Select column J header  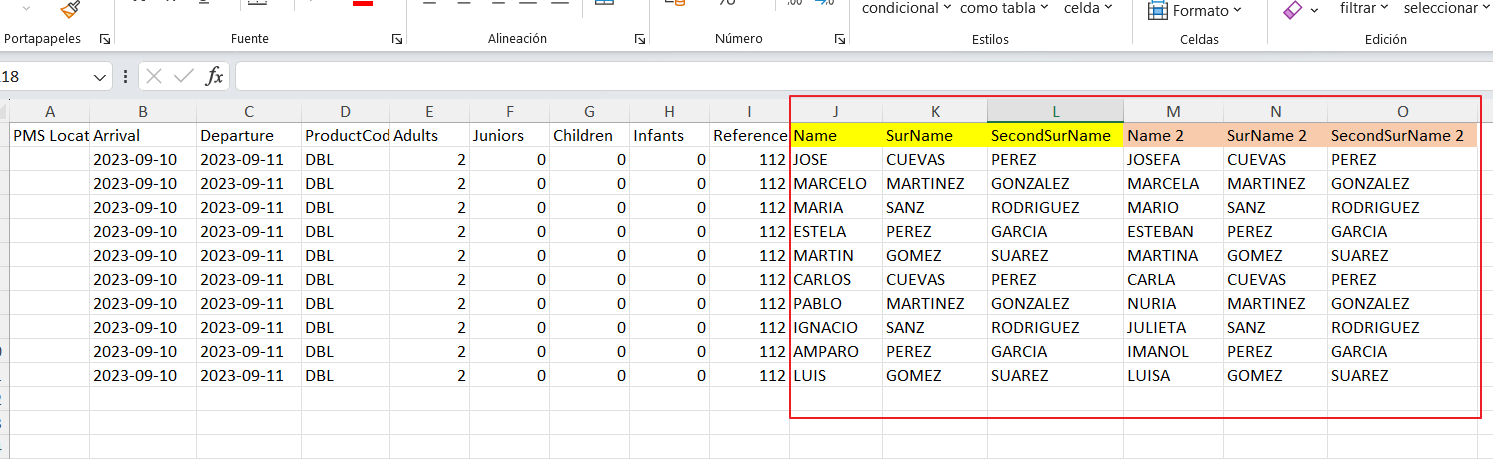point(835,111)
